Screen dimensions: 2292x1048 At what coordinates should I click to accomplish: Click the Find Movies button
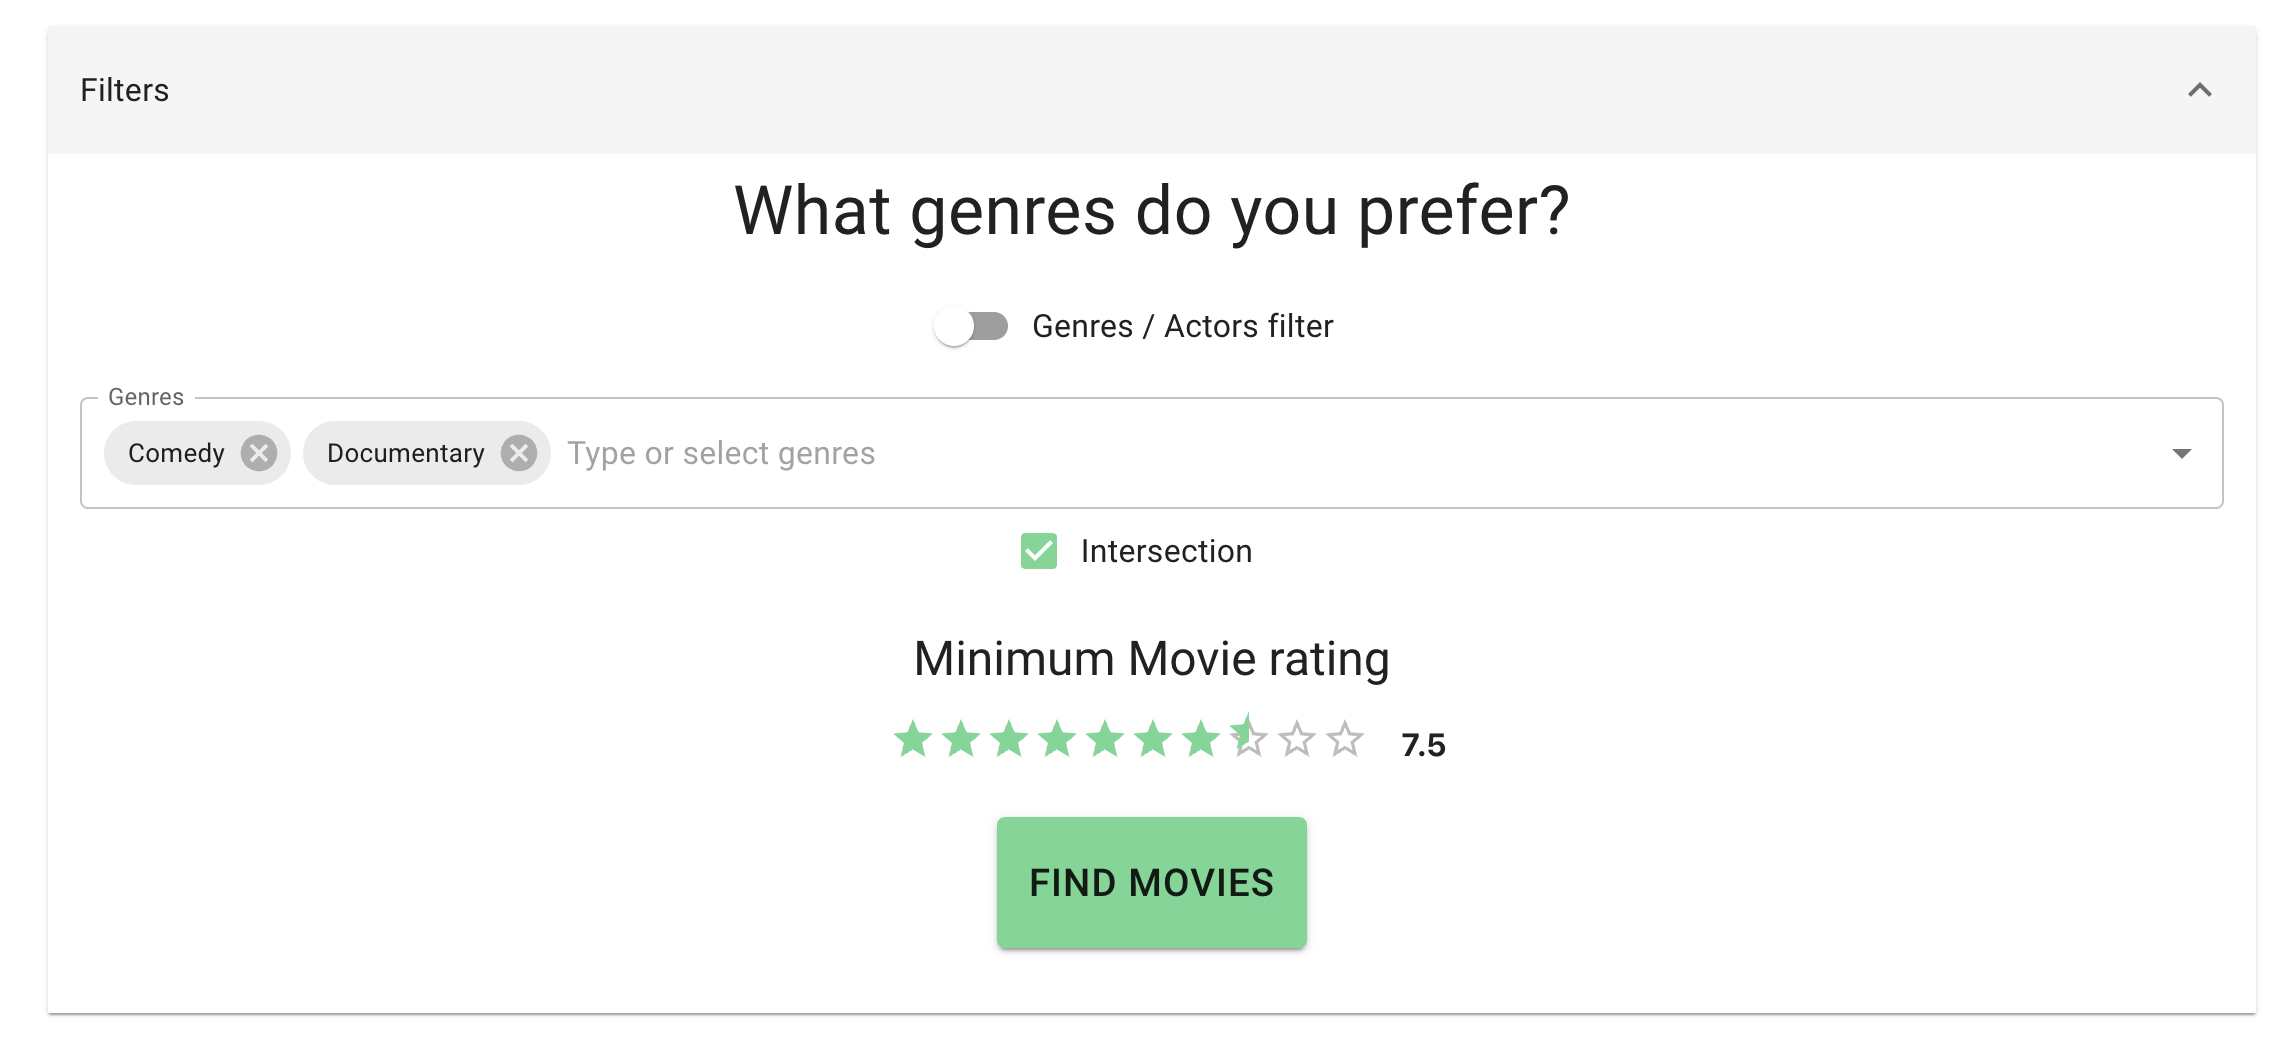click(1151, 883)
